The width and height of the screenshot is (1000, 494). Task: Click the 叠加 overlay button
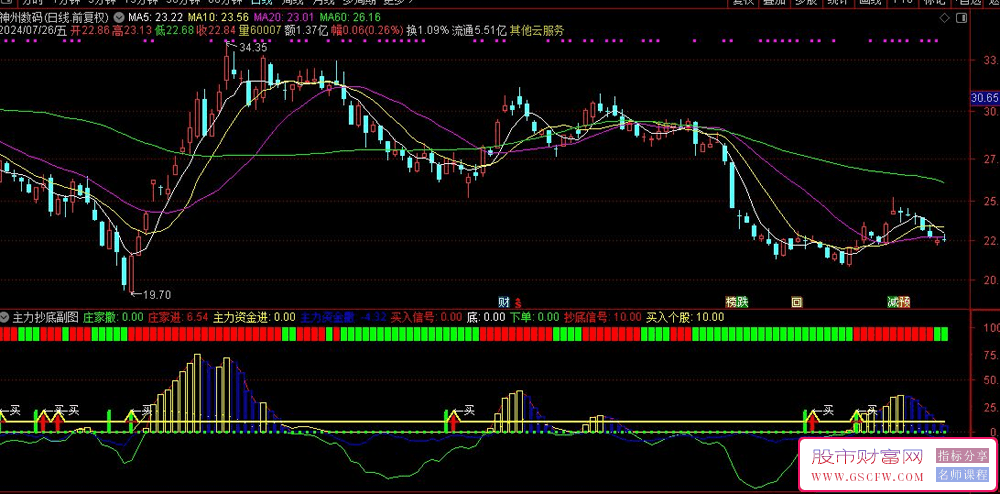click(x=774, y=2)
